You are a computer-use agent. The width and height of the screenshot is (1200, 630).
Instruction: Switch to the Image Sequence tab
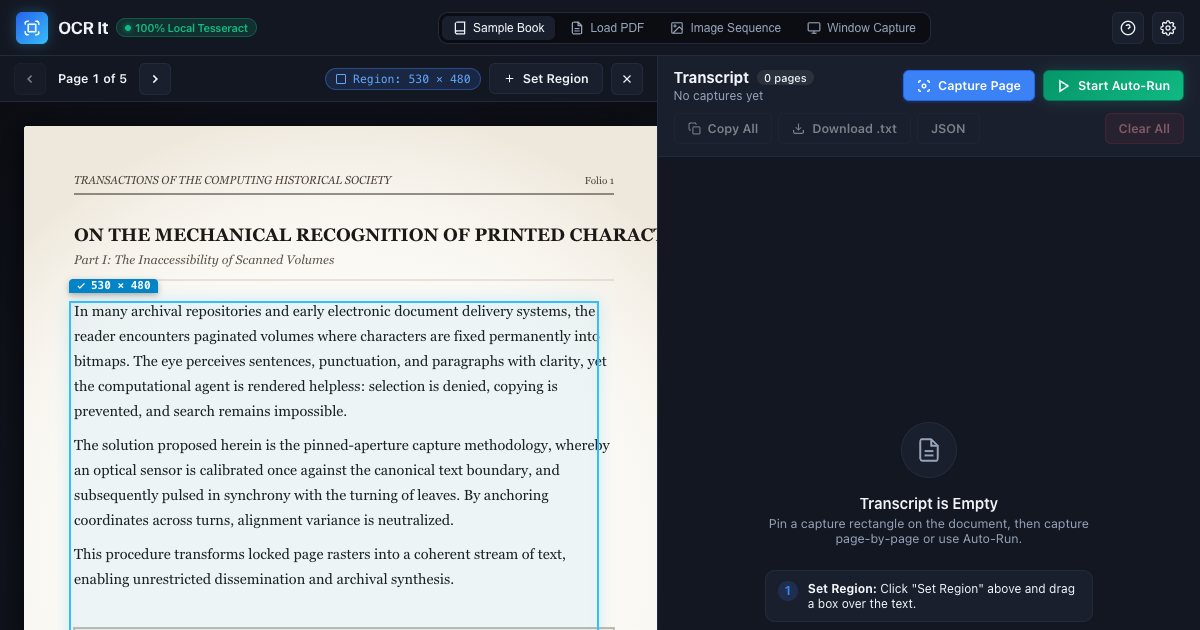(725, 28)
